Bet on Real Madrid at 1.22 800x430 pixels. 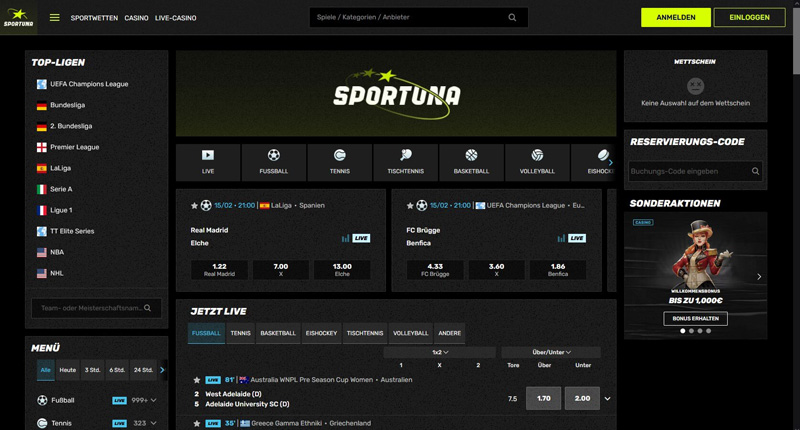[x=219, y=270]
